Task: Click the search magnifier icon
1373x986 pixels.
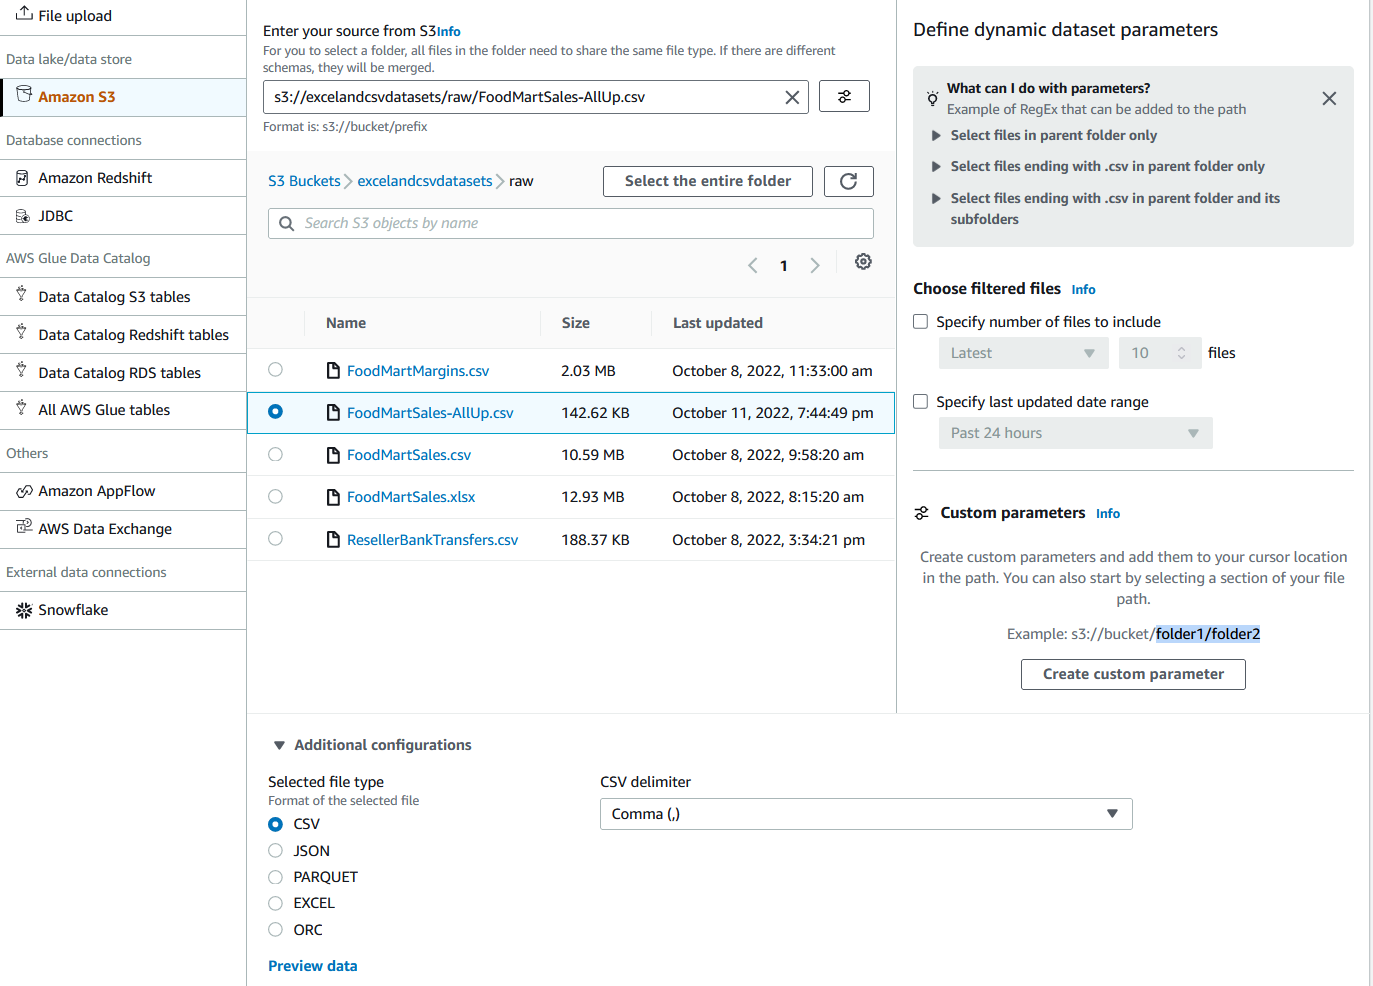Action: click(x=286, y=223)
